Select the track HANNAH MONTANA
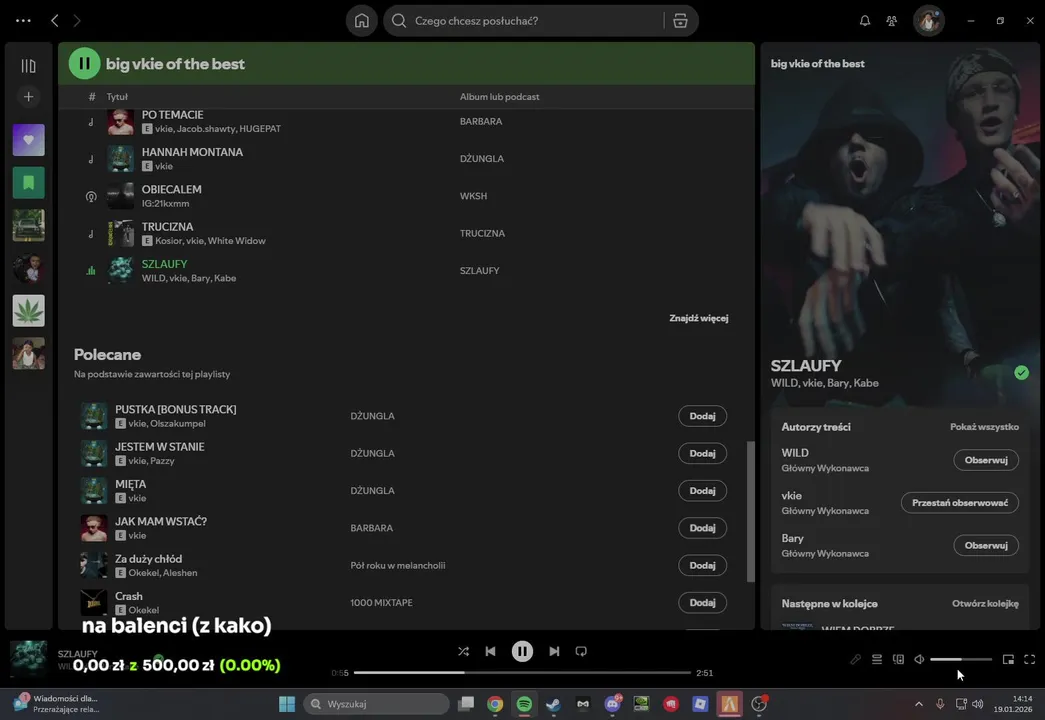This screenshot has height=720, width=1045. click(407, 159)
